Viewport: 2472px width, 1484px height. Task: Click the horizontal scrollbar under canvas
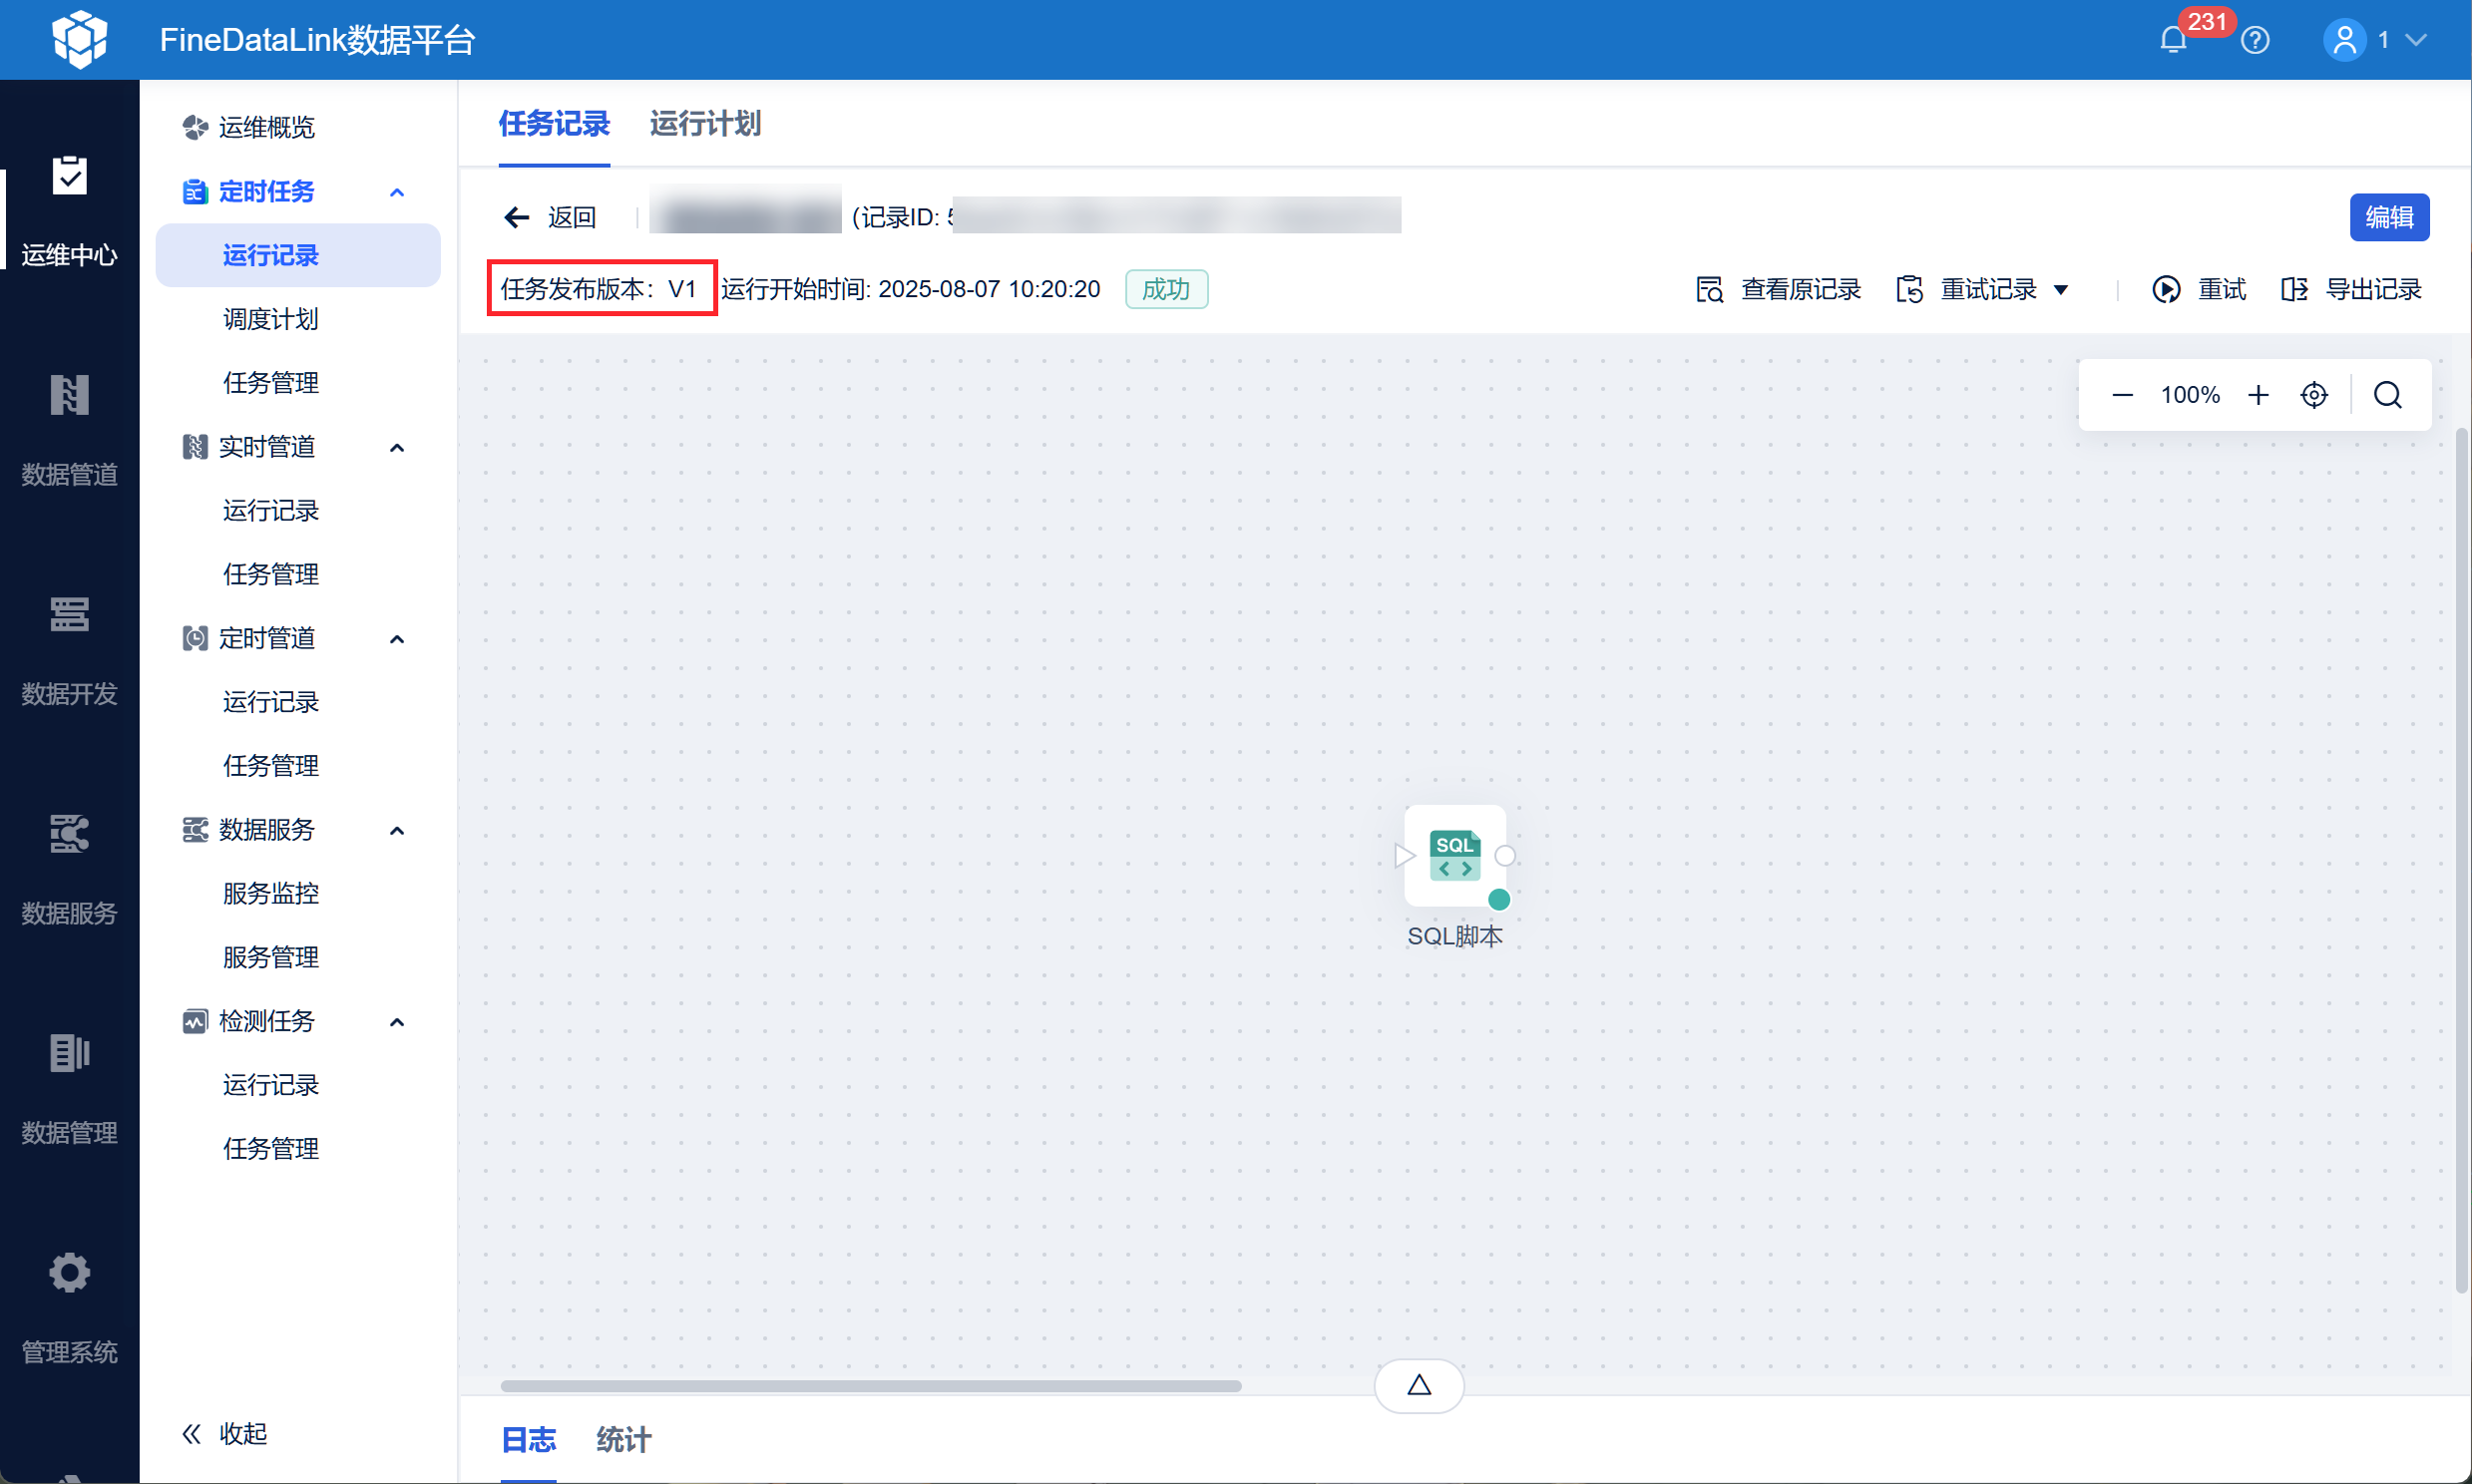click(x=870, y=1386)
